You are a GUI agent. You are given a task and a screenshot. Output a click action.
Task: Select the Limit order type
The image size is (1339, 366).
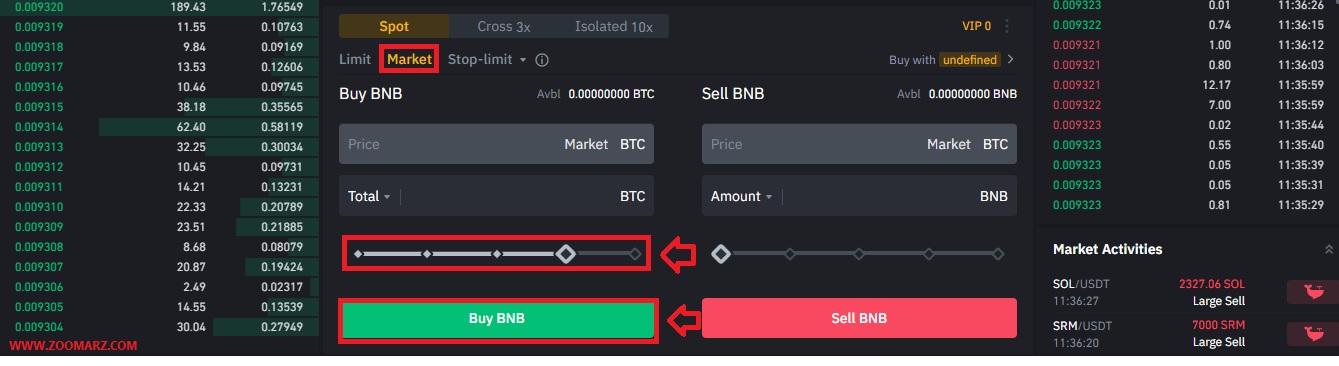[x=355, y=60]
